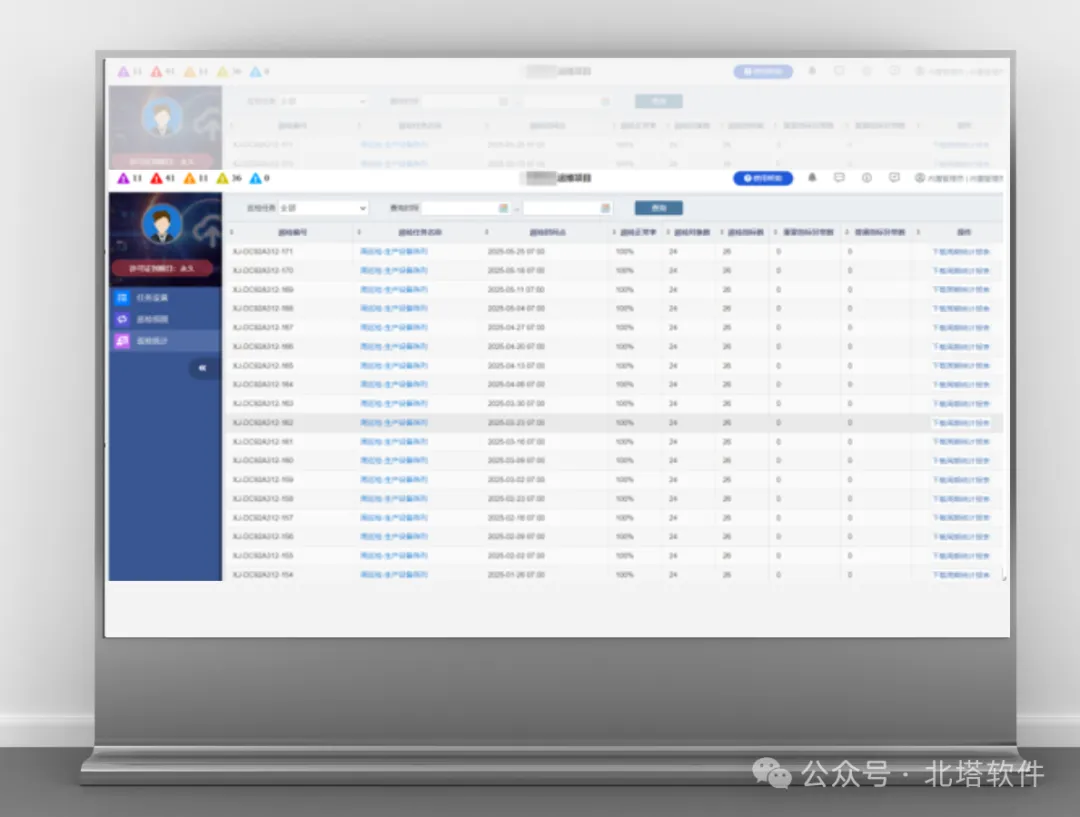Download report link in row XJ-DC02A312-169

tap(961, 289)
